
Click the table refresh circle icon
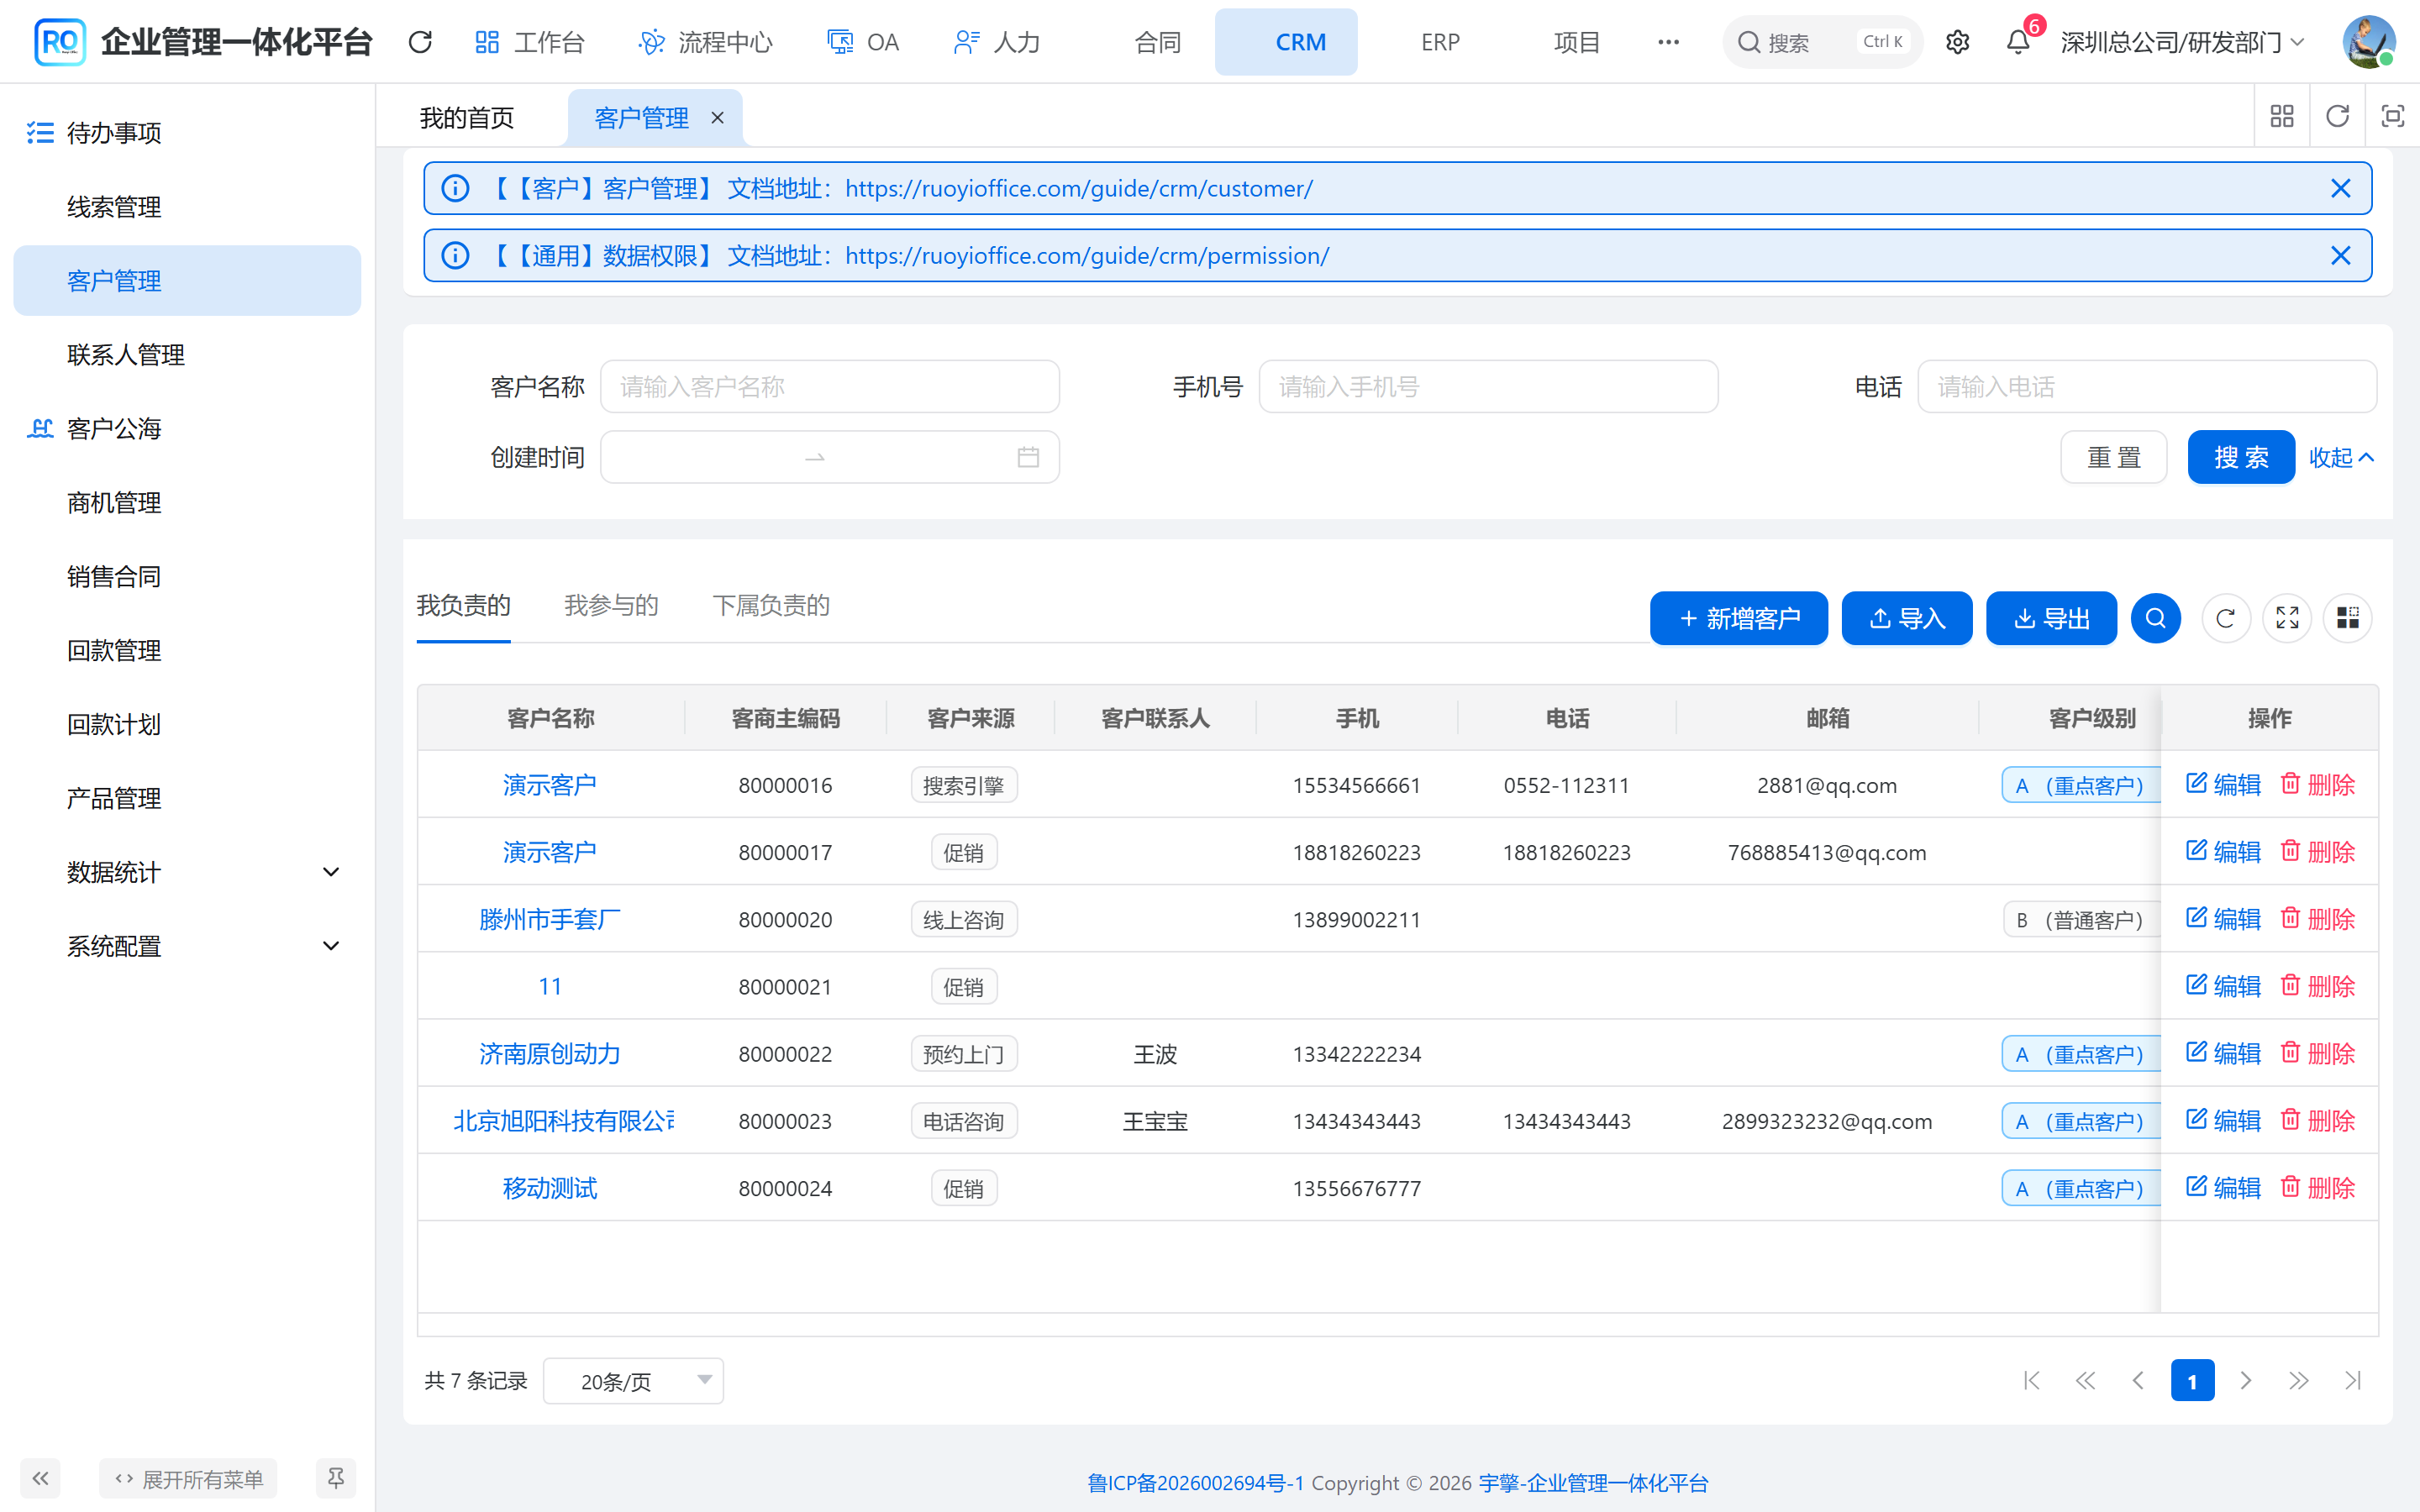point(2226,618)
